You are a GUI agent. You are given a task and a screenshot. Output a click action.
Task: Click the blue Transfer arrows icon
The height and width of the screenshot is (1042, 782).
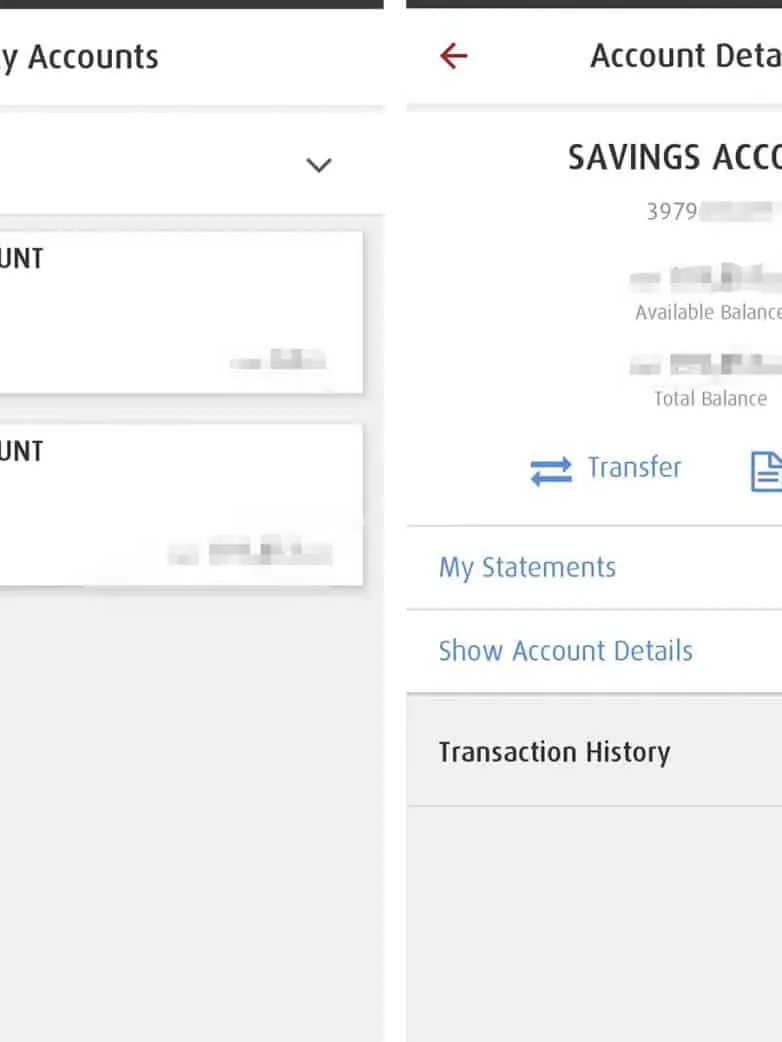[x=551, y=471]
